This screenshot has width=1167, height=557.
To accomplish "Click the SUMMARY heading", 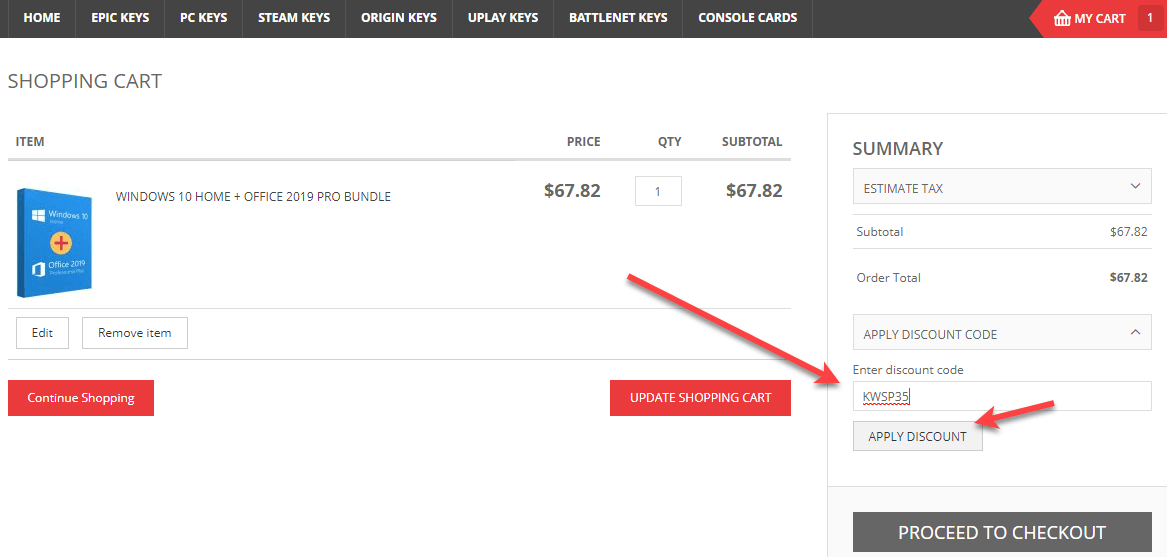I will 898,149.
